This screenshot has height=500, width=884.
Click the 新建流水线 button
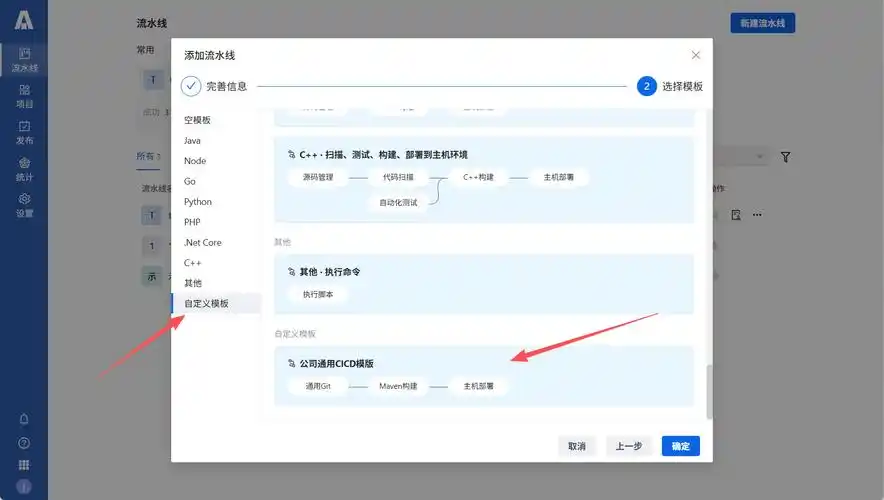[x=762, y=23]
